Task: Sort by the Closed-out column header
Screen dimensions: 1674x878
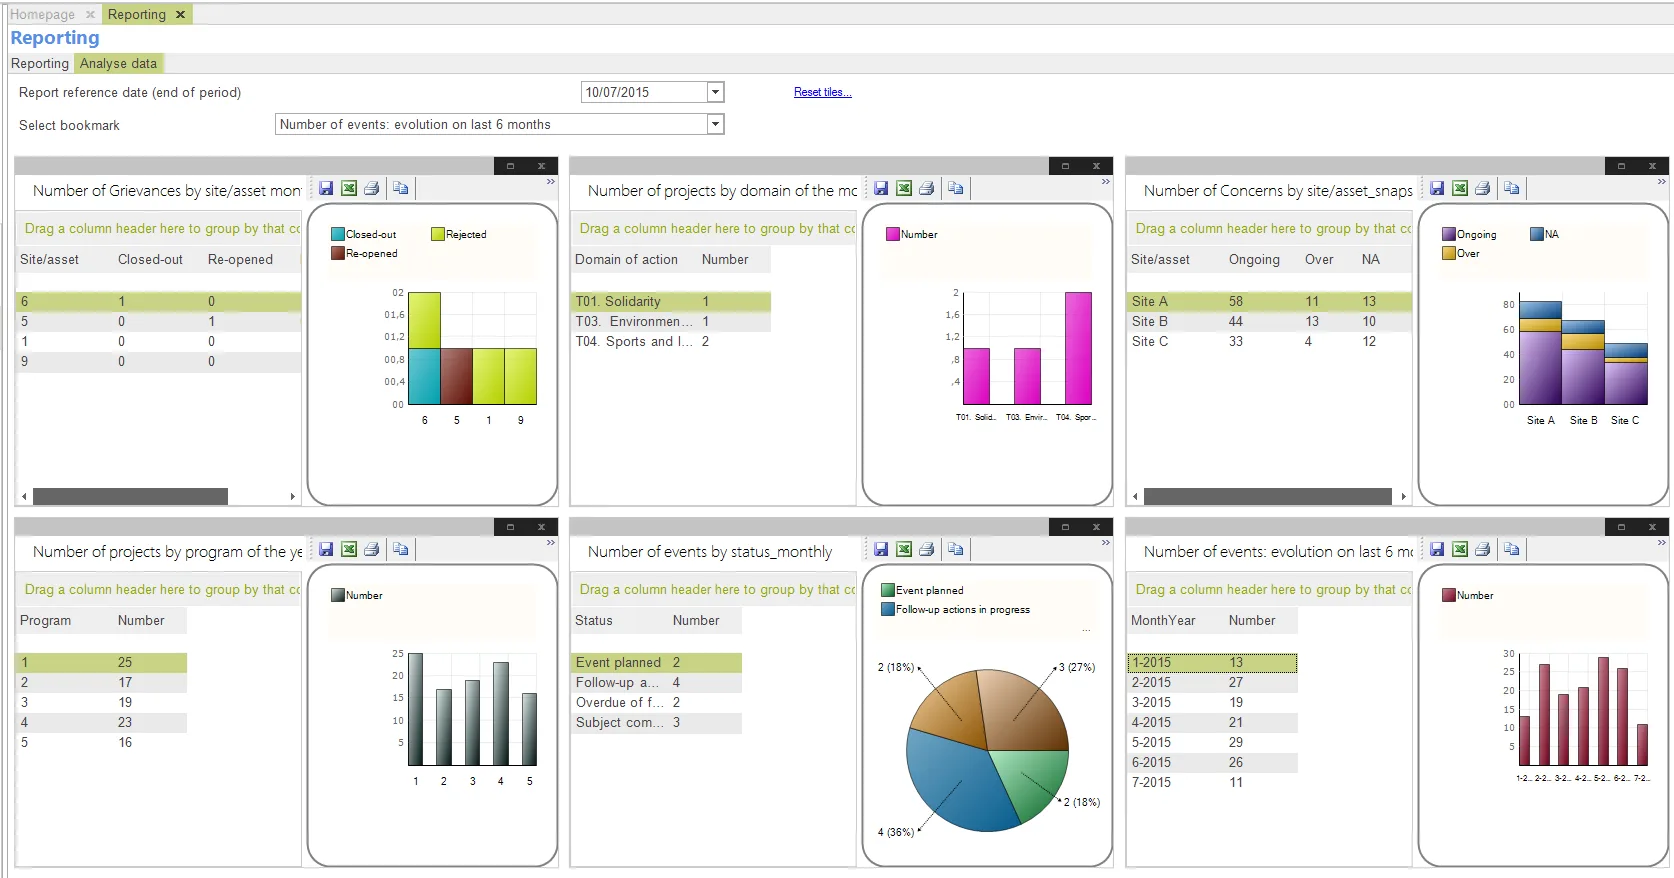Action: point(151,259)
